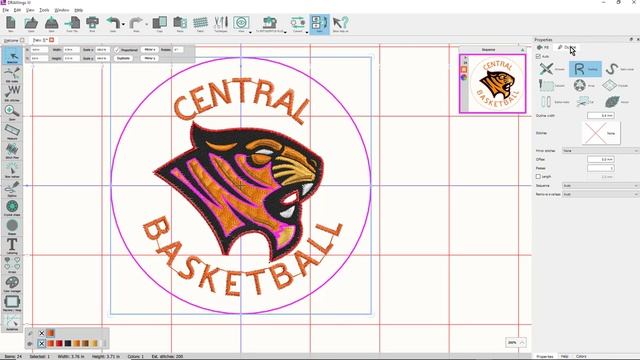
Task: Click the View eye icon
Action: click(241, 23)
